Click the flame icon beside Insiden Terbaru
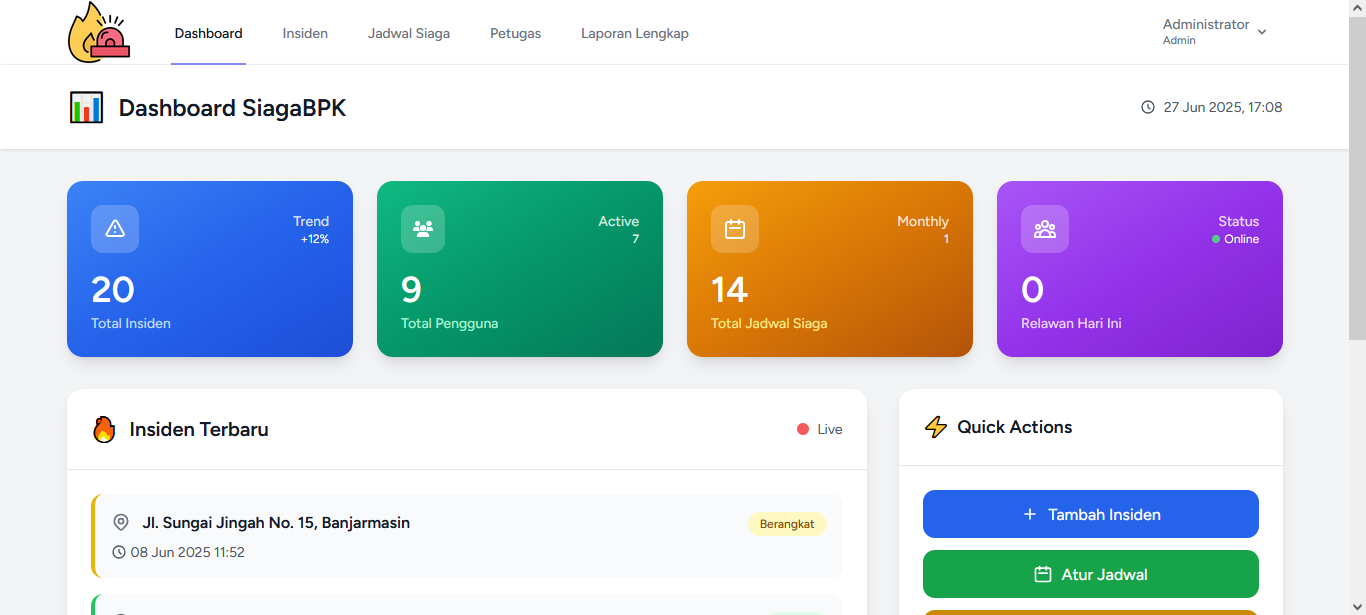The width and height of the screenshot is (1366, 615). [104, 429]
